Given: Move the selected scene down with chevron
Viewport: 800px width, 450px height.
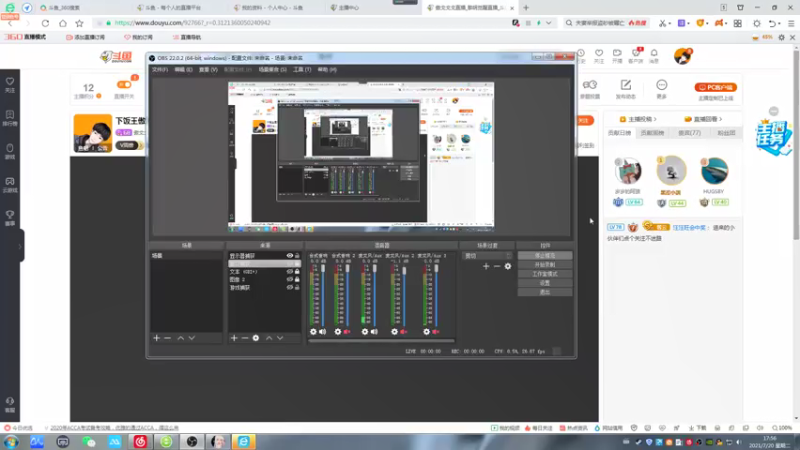Looking at the screenshot, I should pyautogui.click(x=192, y=338).
